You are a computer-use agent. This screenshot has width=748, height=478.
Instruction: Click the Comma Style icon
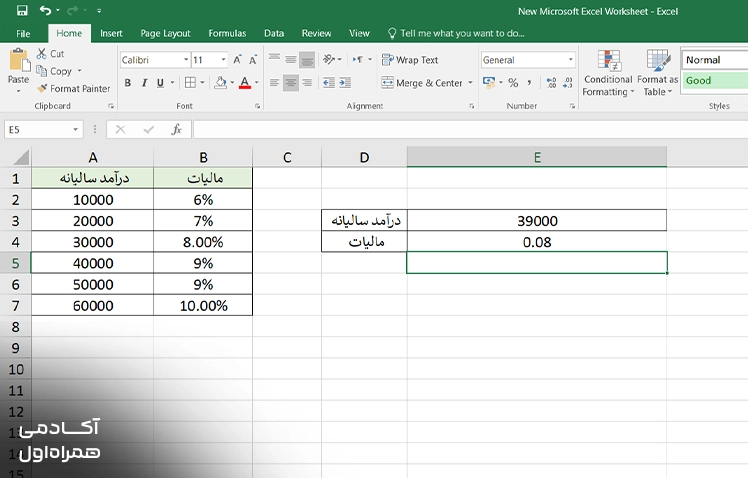(x=530, y=83)
